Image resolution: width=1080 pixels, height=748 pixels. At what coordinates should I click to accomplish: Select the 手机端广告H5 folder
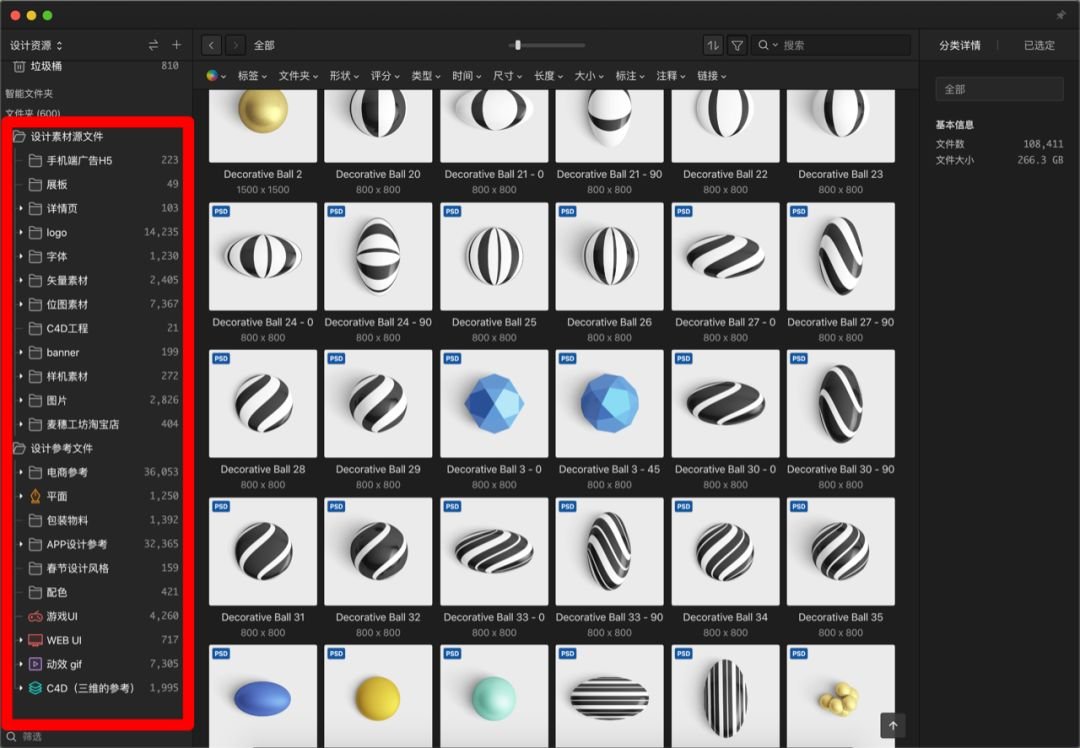click(97, 160)
